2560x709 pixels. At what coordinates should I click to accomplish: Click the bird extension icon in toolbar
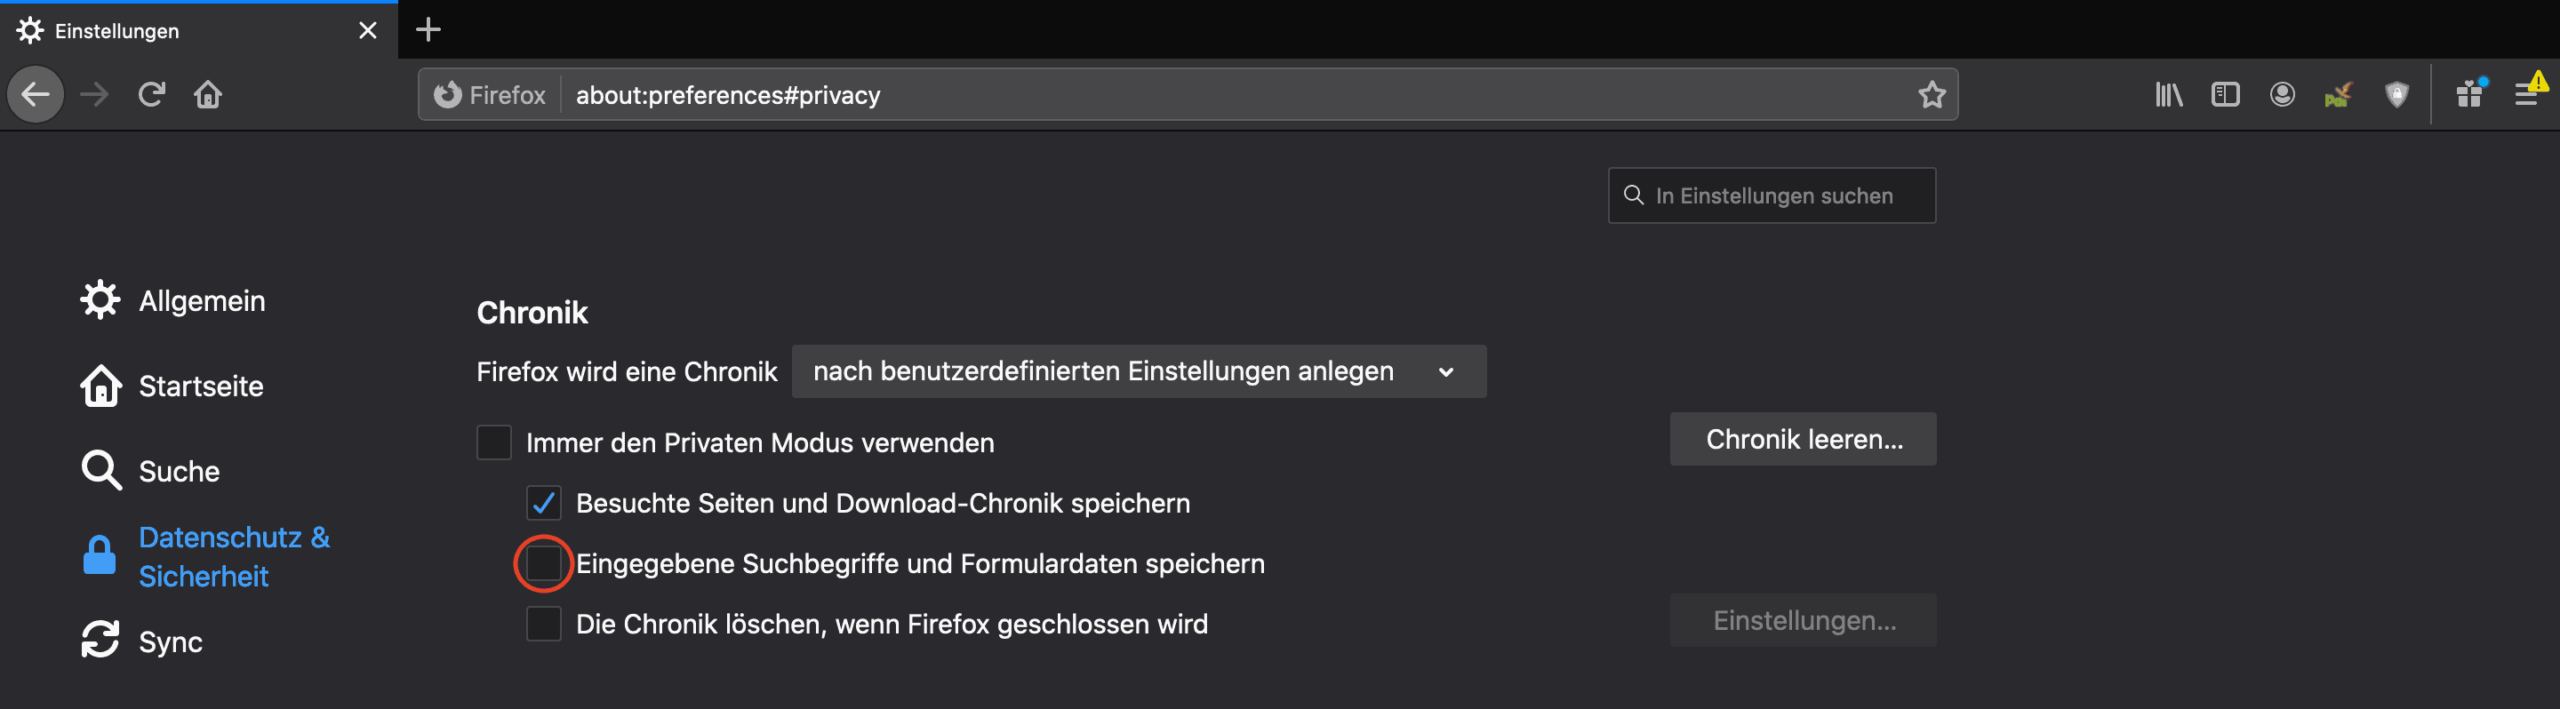[x=2340, y=94]
